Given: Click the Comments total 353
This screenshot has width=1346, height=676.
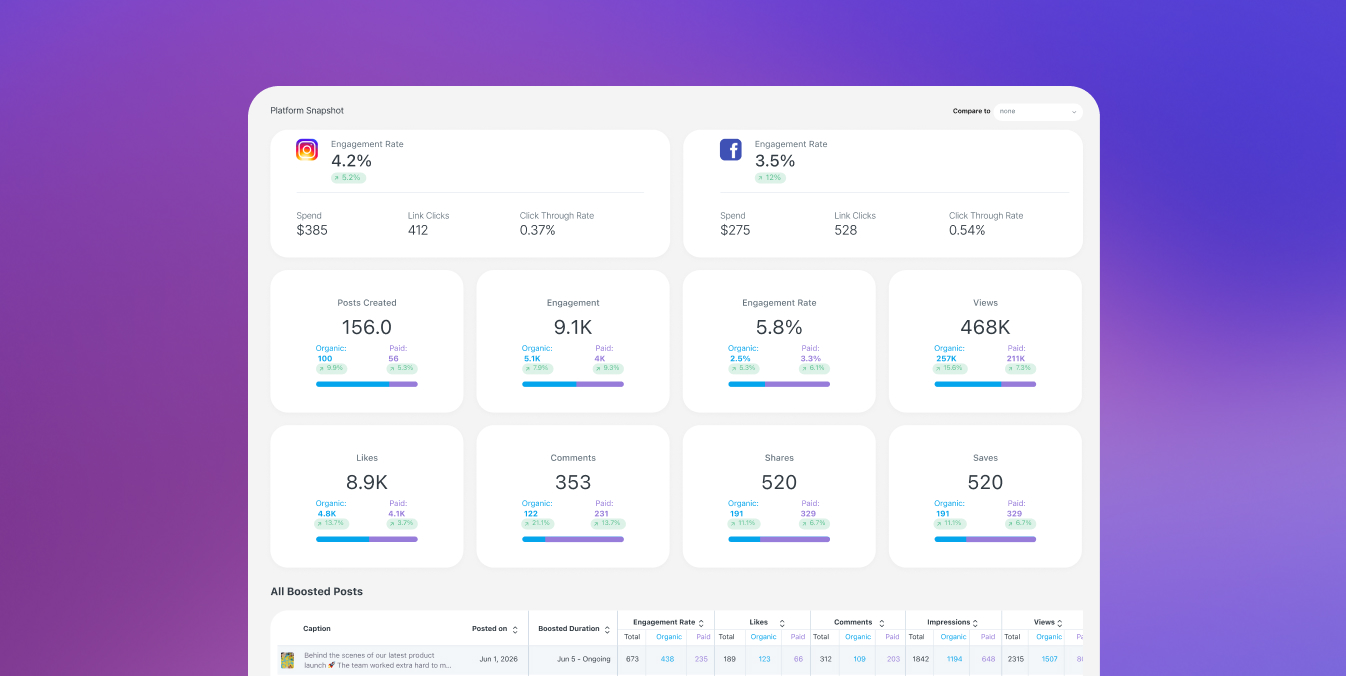Looking at the screenshot, I should (x=573, y=482).
